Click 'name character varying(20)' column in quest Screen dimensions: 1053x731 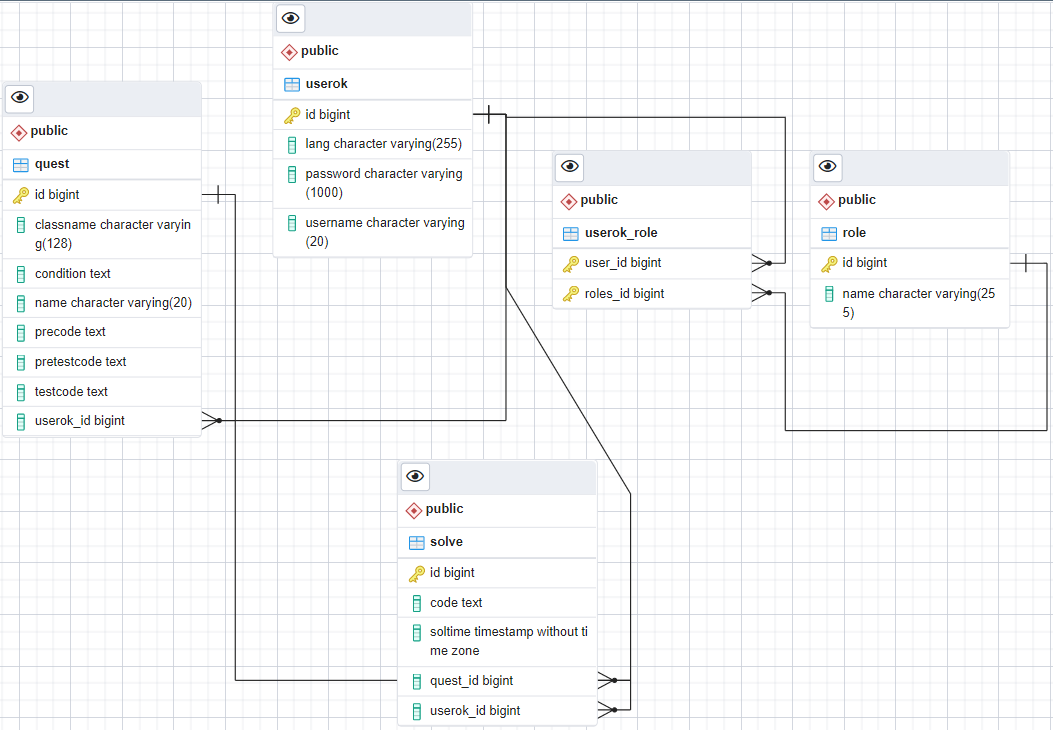(x=113, y=303)
